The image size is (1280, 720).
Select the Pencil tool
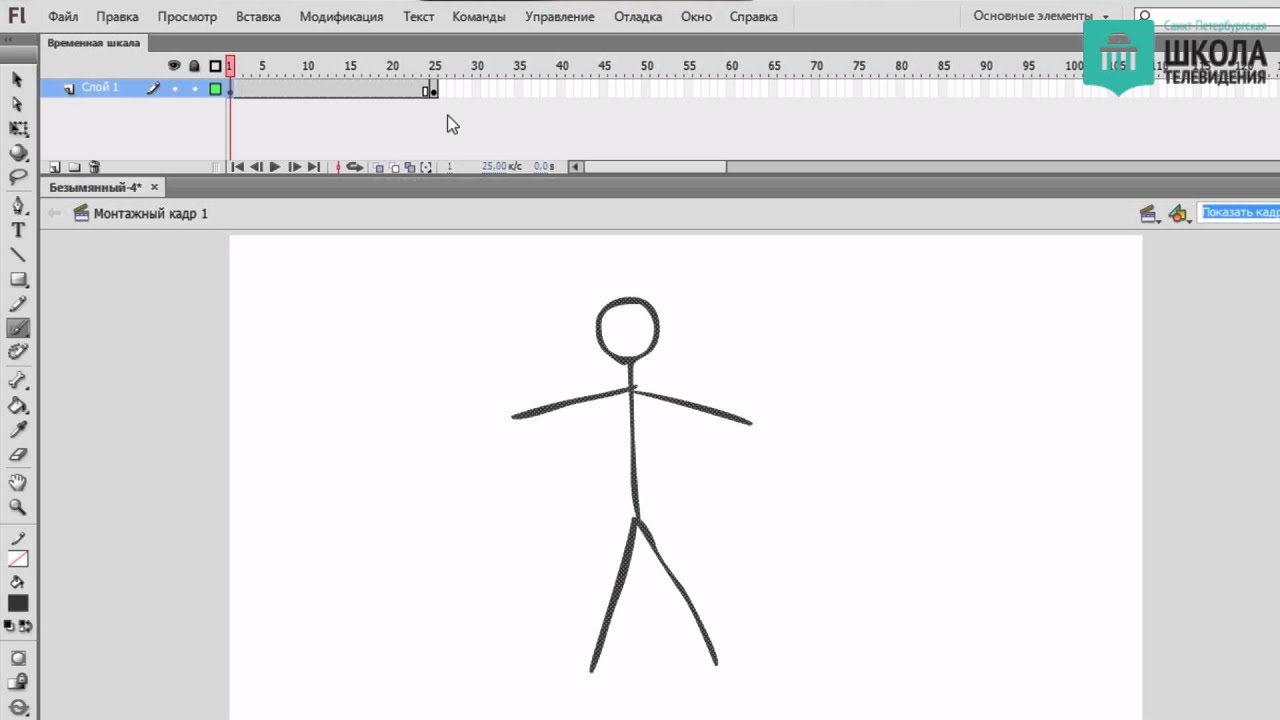(x=18, y=304)
